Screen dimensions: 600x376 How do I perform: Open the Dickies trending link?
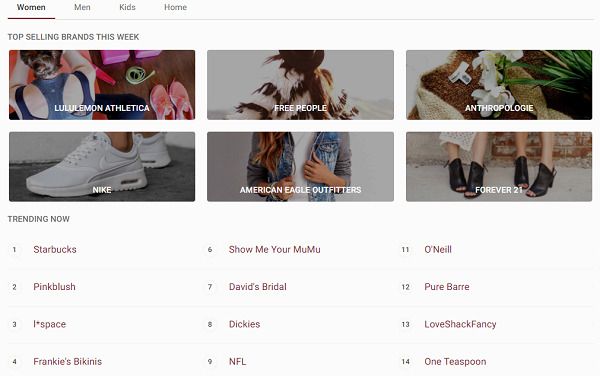(244, 324)
